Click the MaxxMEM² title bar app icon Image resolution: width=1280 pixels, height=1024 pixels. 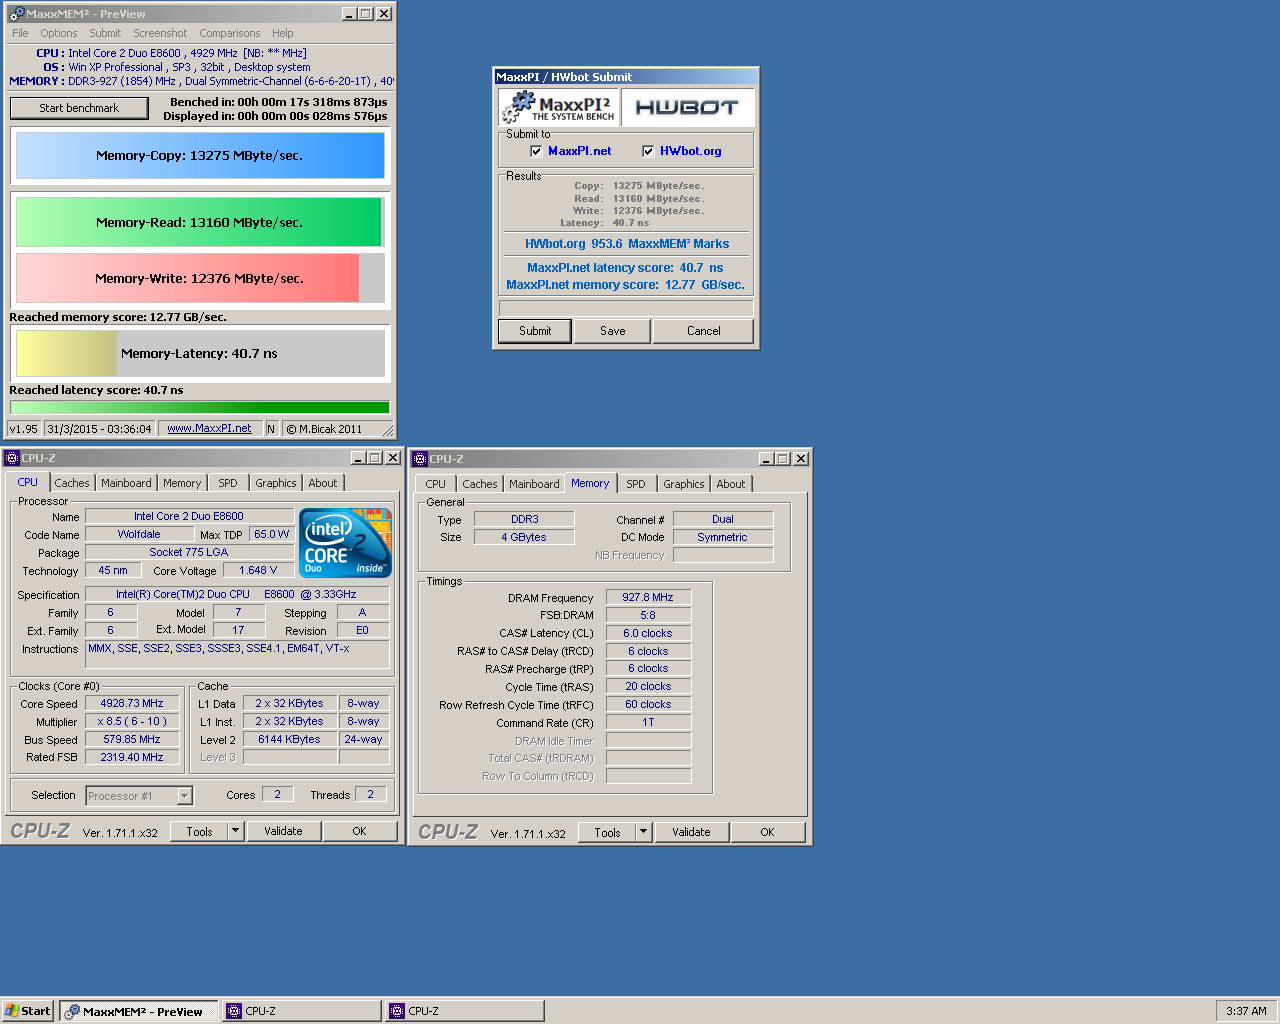(x=16, y=14)
